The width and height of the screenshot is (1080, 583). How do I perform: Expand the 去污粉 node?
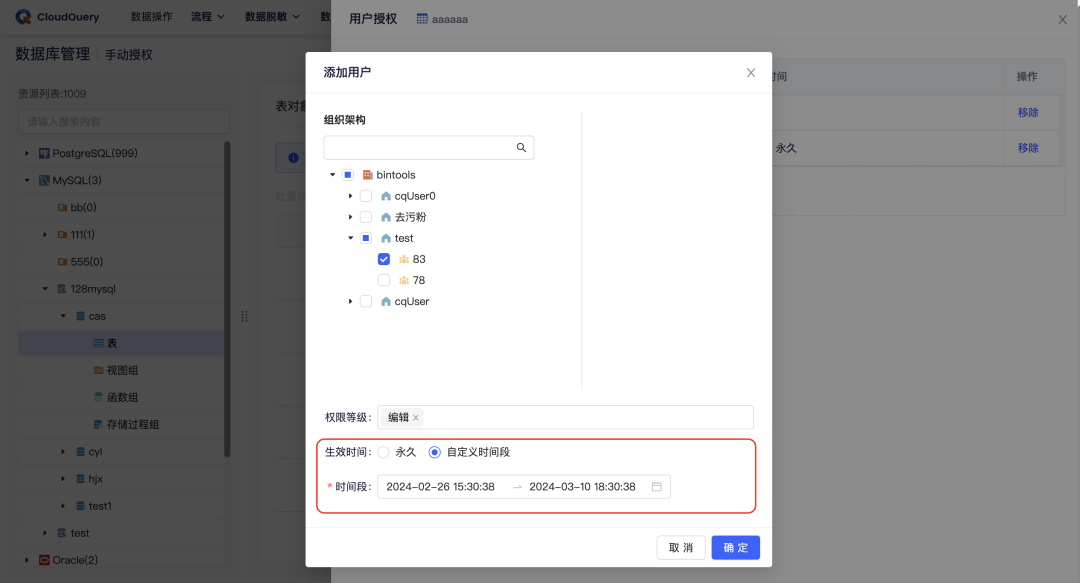(x=351, y=217)
